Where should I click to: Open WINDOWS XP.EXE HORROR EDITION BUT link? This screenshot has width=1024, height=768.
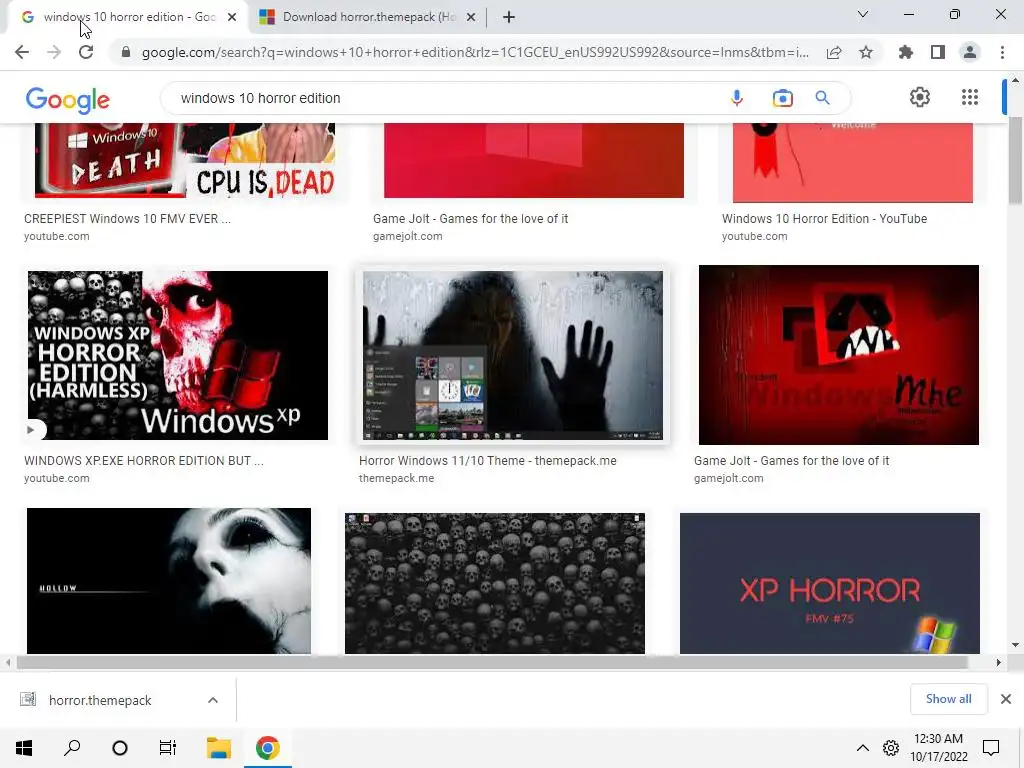click(x=144, y=460)
